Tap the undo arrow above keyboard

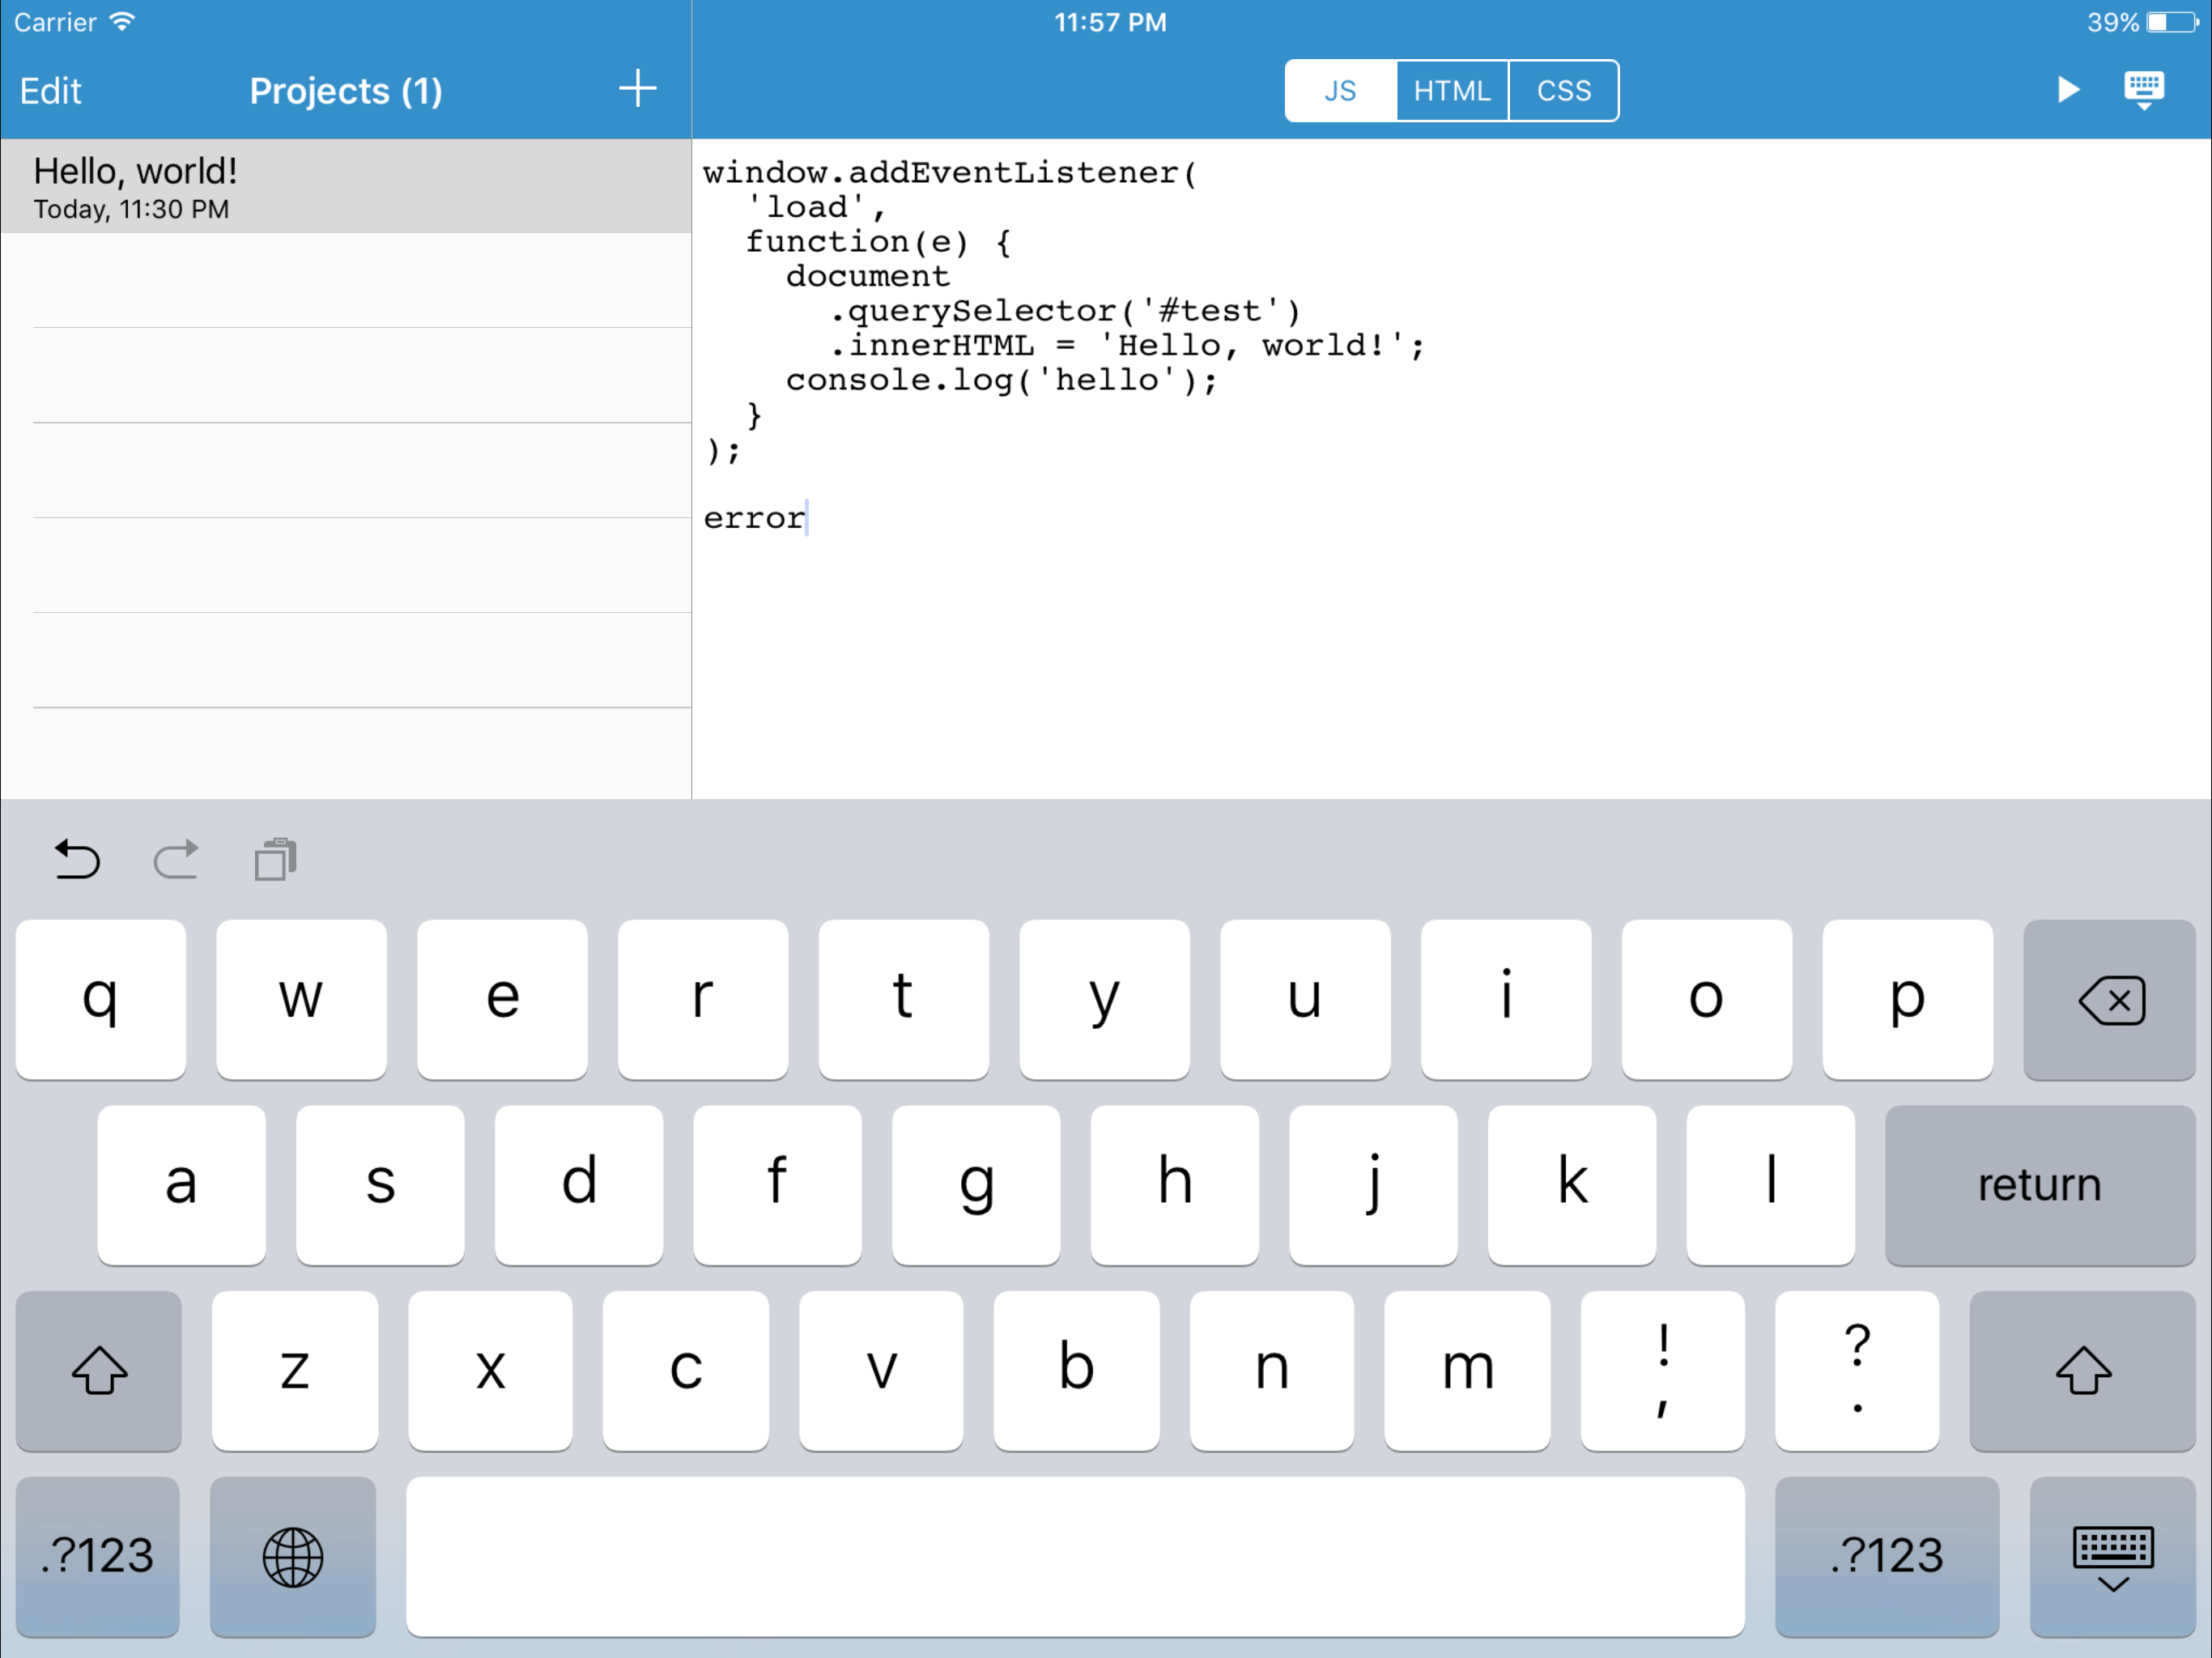[77, 859]
